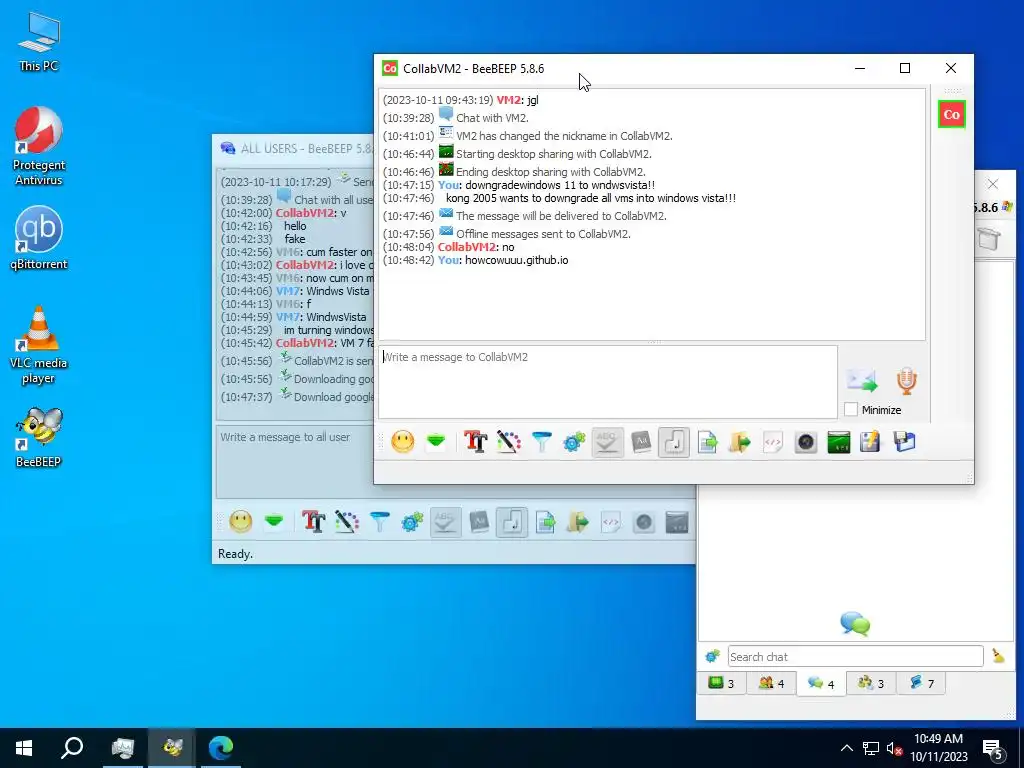Click the funnel filter icon in ALL USERS window
Viewport: 1024px width, 768px height.
379,521
